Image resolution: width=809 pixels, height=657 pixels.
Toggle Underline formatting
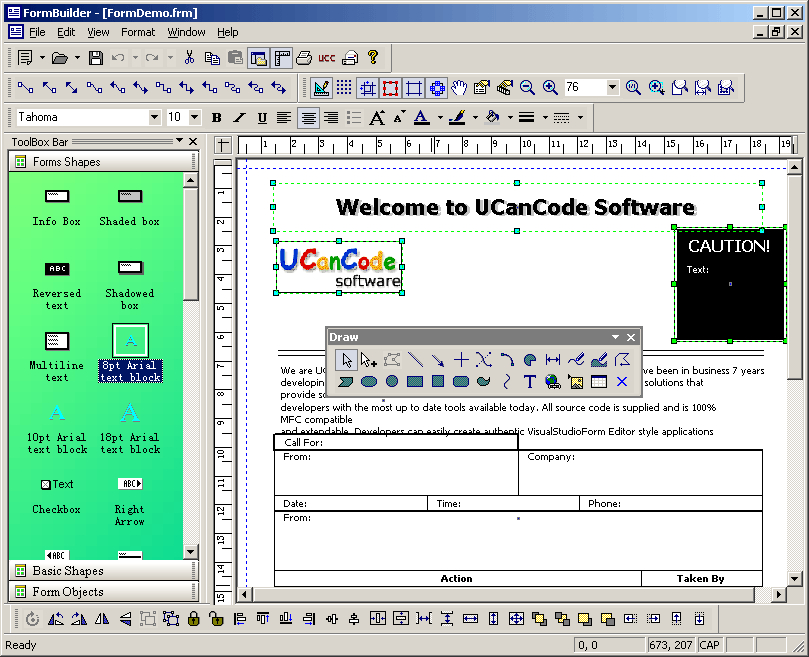pos(262,118)
